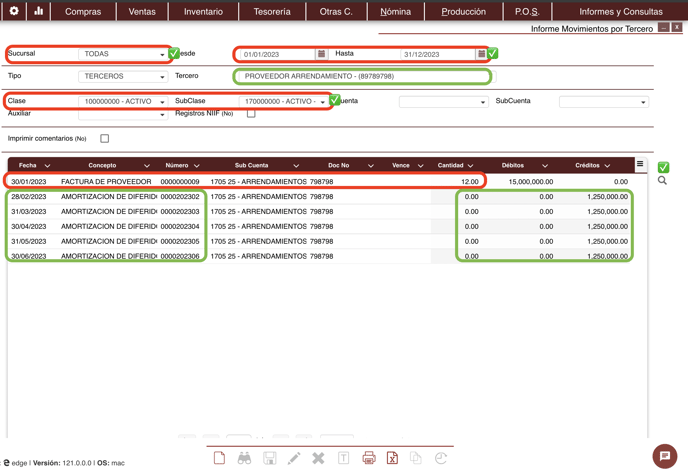
Task: Open the chat support bubble
Action: (665, 456)
